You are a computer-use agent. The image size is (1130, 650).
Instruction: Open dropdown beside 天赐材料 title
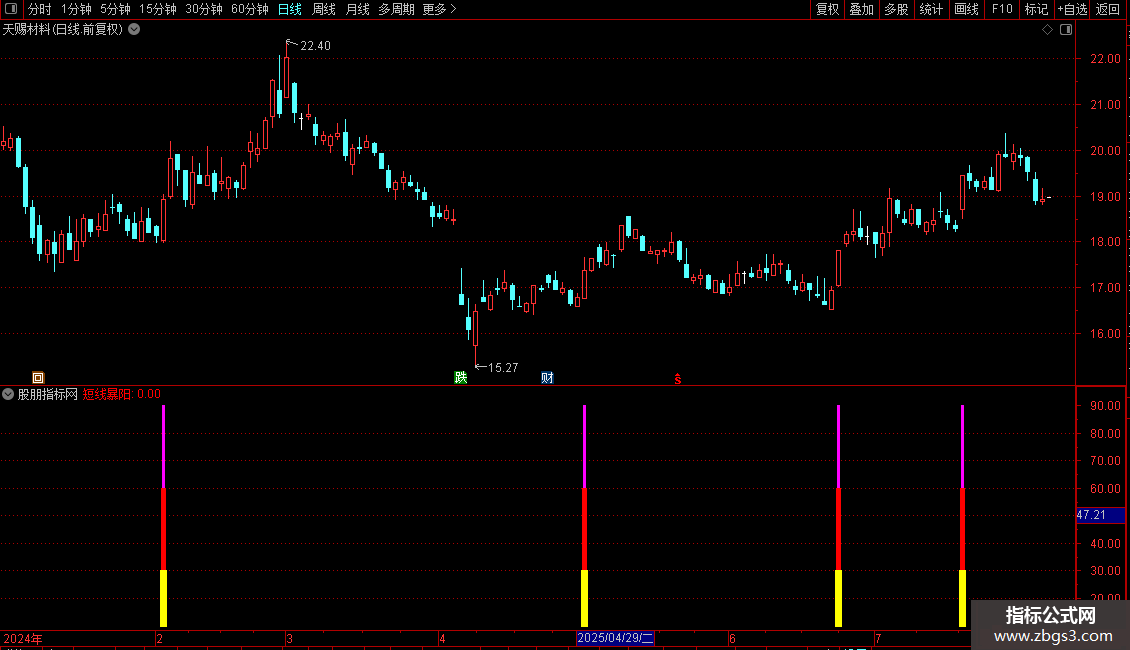134,30
